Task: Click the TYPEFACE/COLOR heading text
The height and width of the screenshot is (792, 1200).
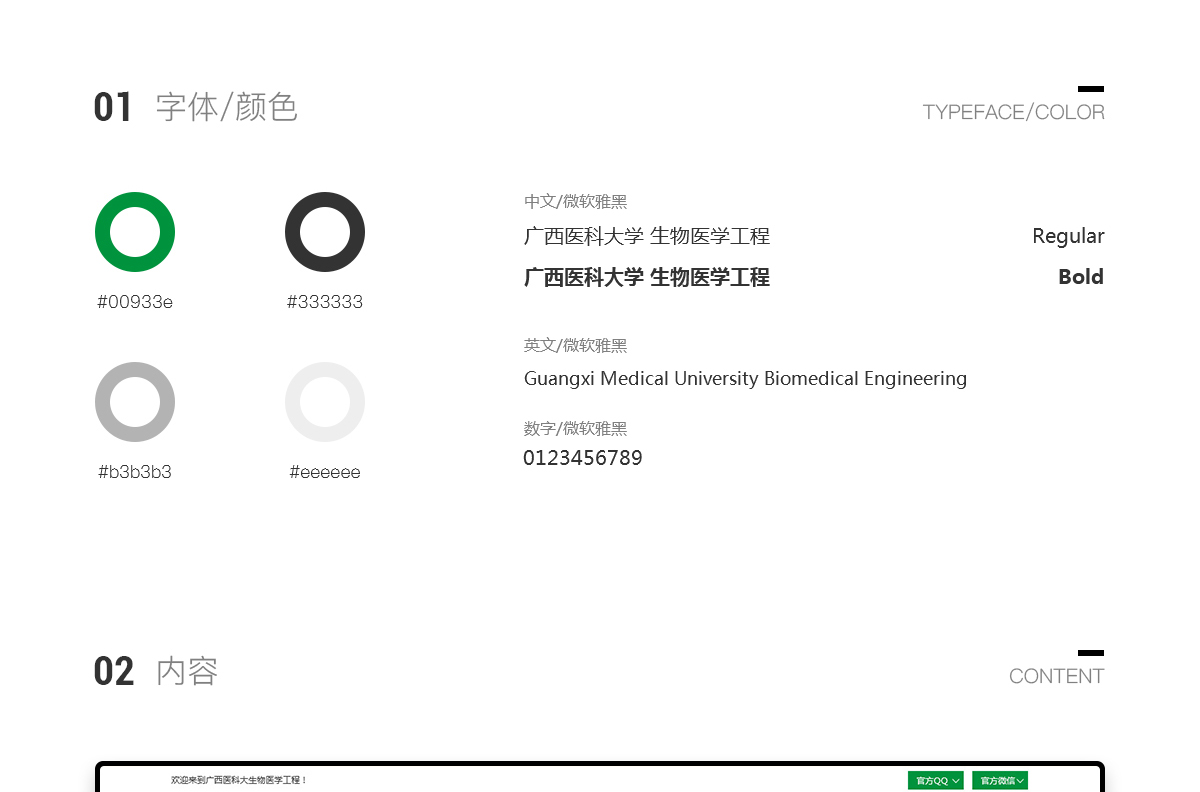Action: tap(1013, 112)
